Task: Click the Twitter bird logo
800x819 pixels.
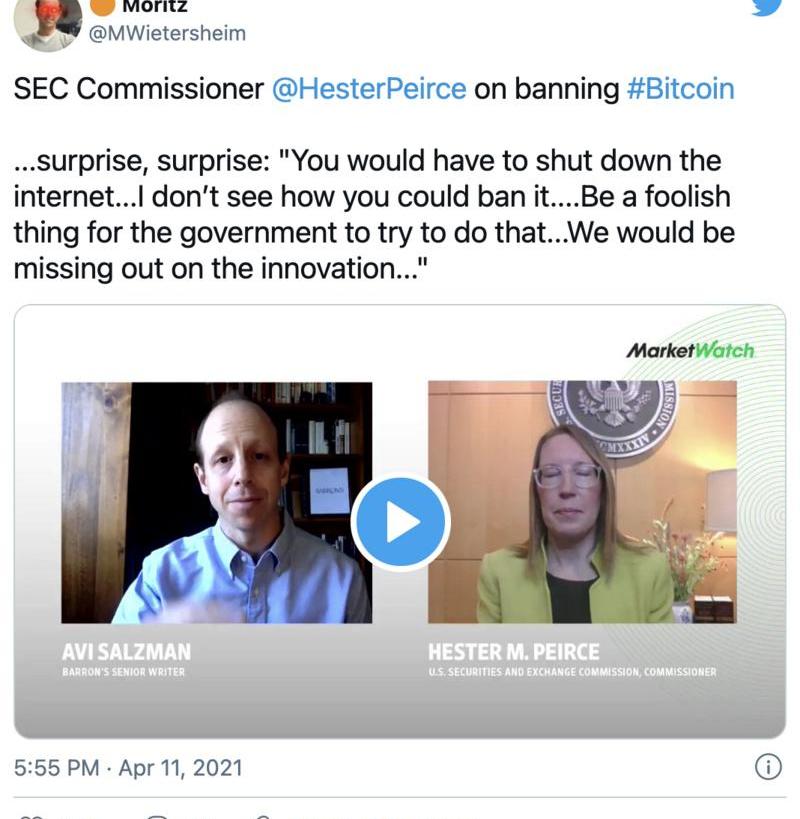Action: click(x=767, y=6)
